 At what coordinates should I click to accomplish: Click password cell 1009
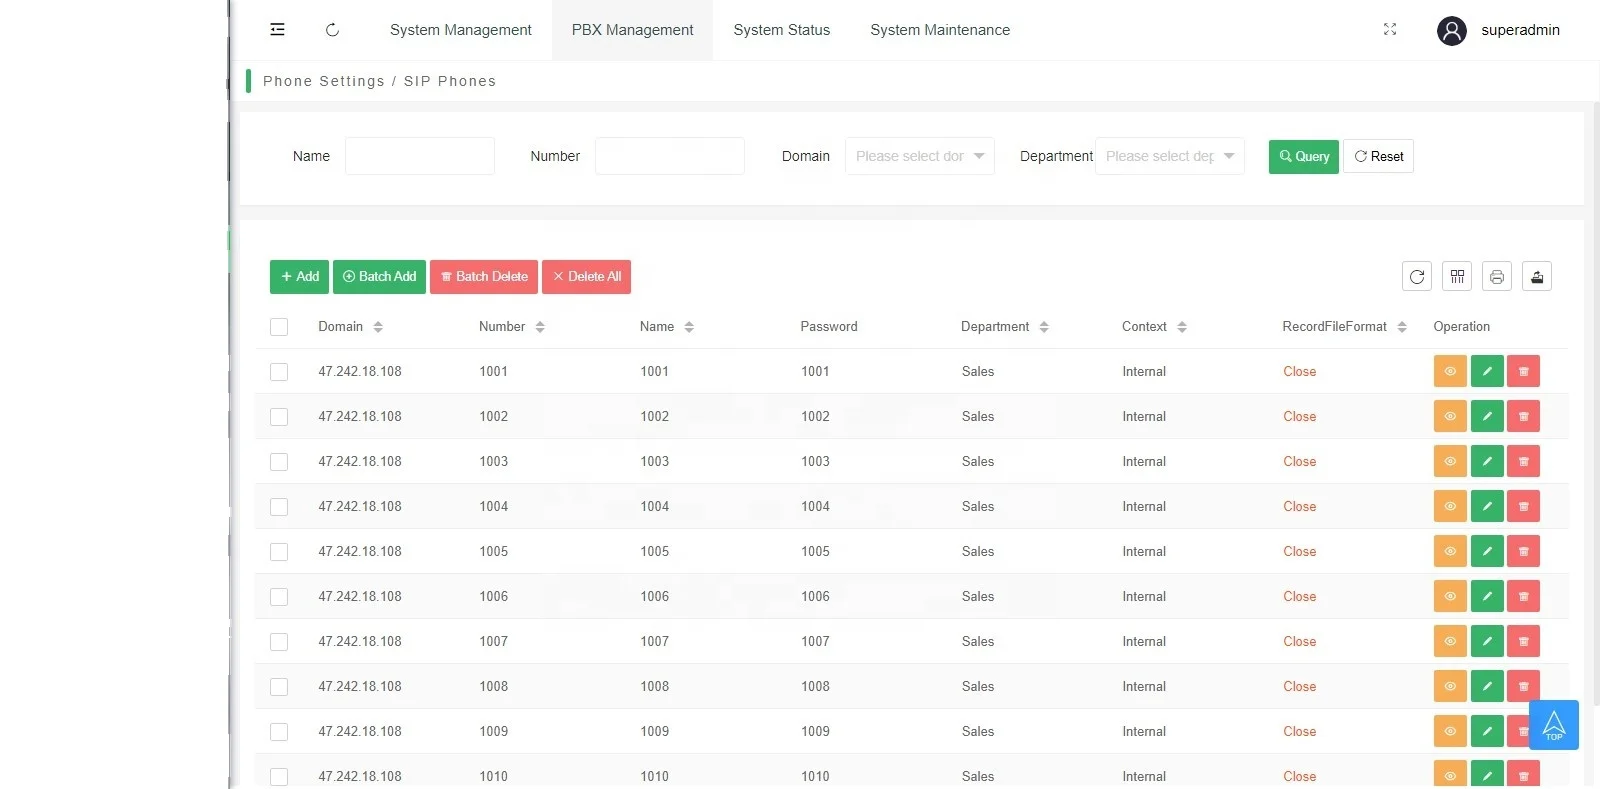tap(815, 731)
